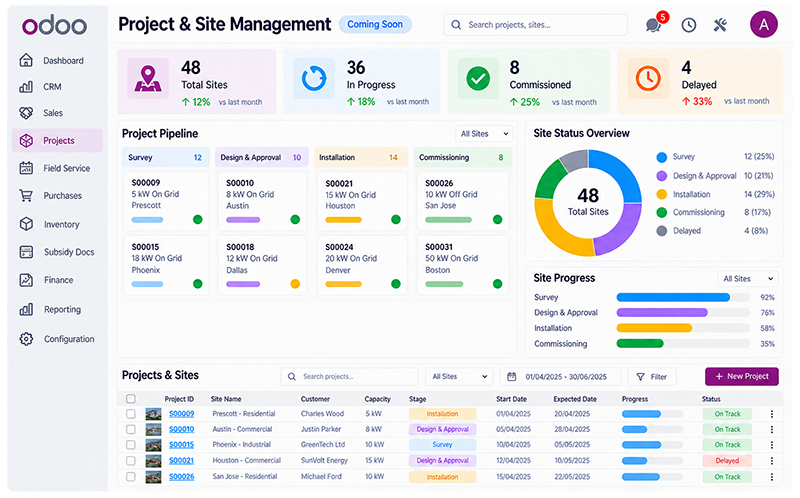Screen dimensions: 800x498
Task: Click the Subsidy Docs icon
Action: coord(26,252)
